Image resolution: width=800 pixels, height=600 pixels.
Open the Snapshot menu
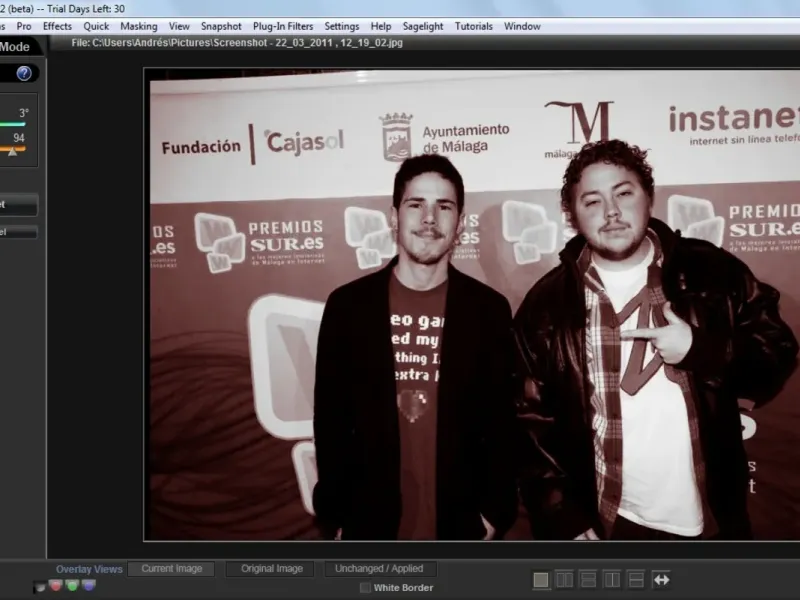(221, 27)
